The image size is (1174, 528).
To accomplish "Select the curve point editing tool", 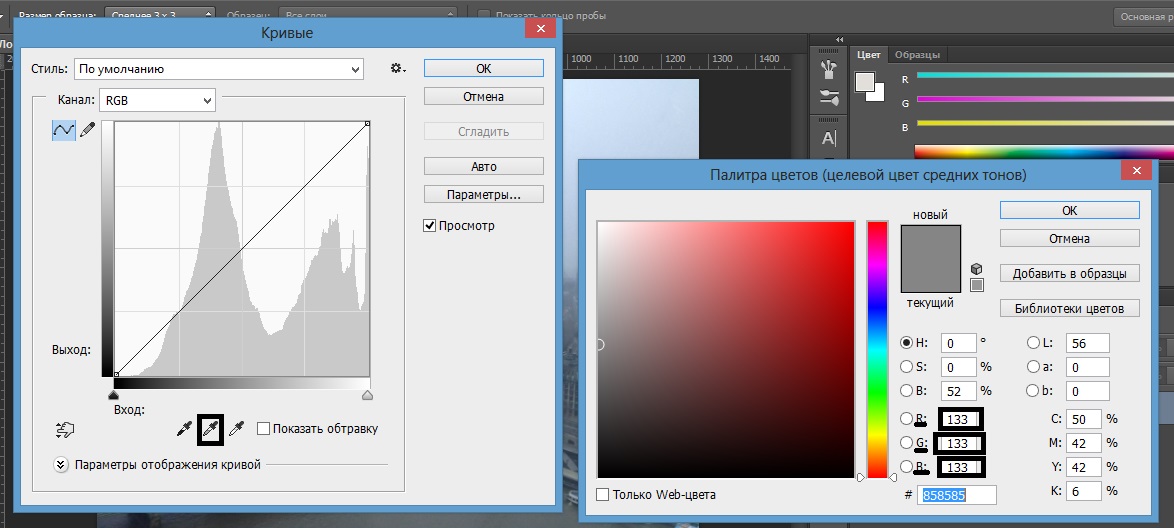I will pos(64,130).
